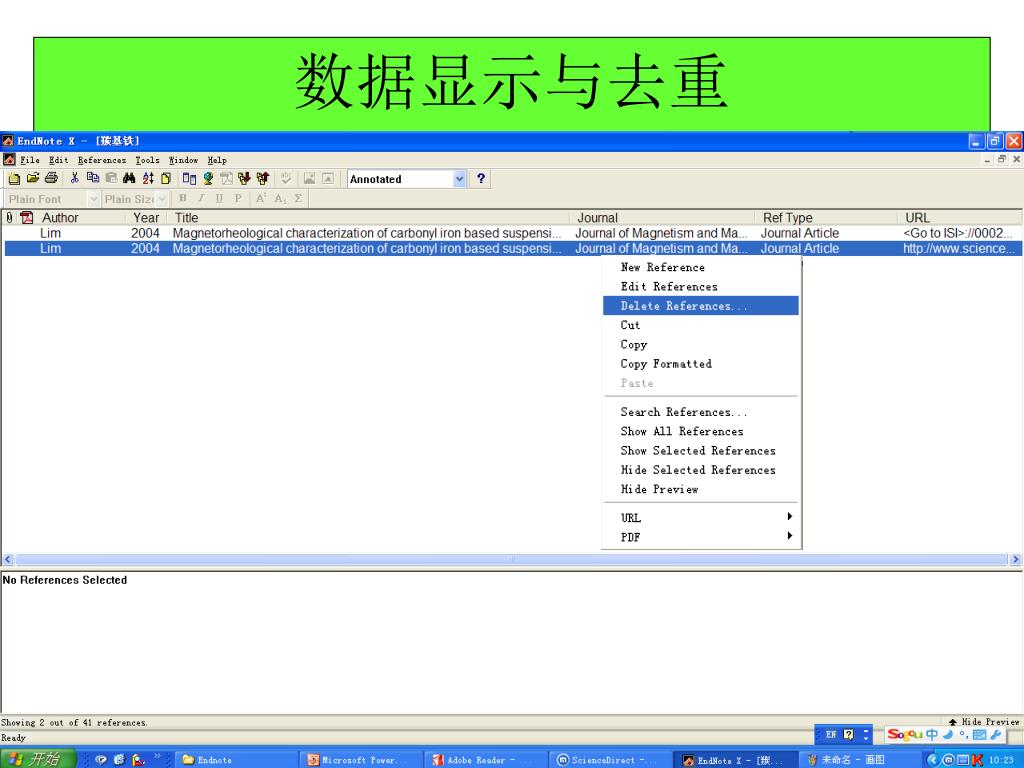Image resolution: width=1024 pixels, height=768 pixels.
Task: Toggle Bold formatting button
Action: tap(183, 199)
